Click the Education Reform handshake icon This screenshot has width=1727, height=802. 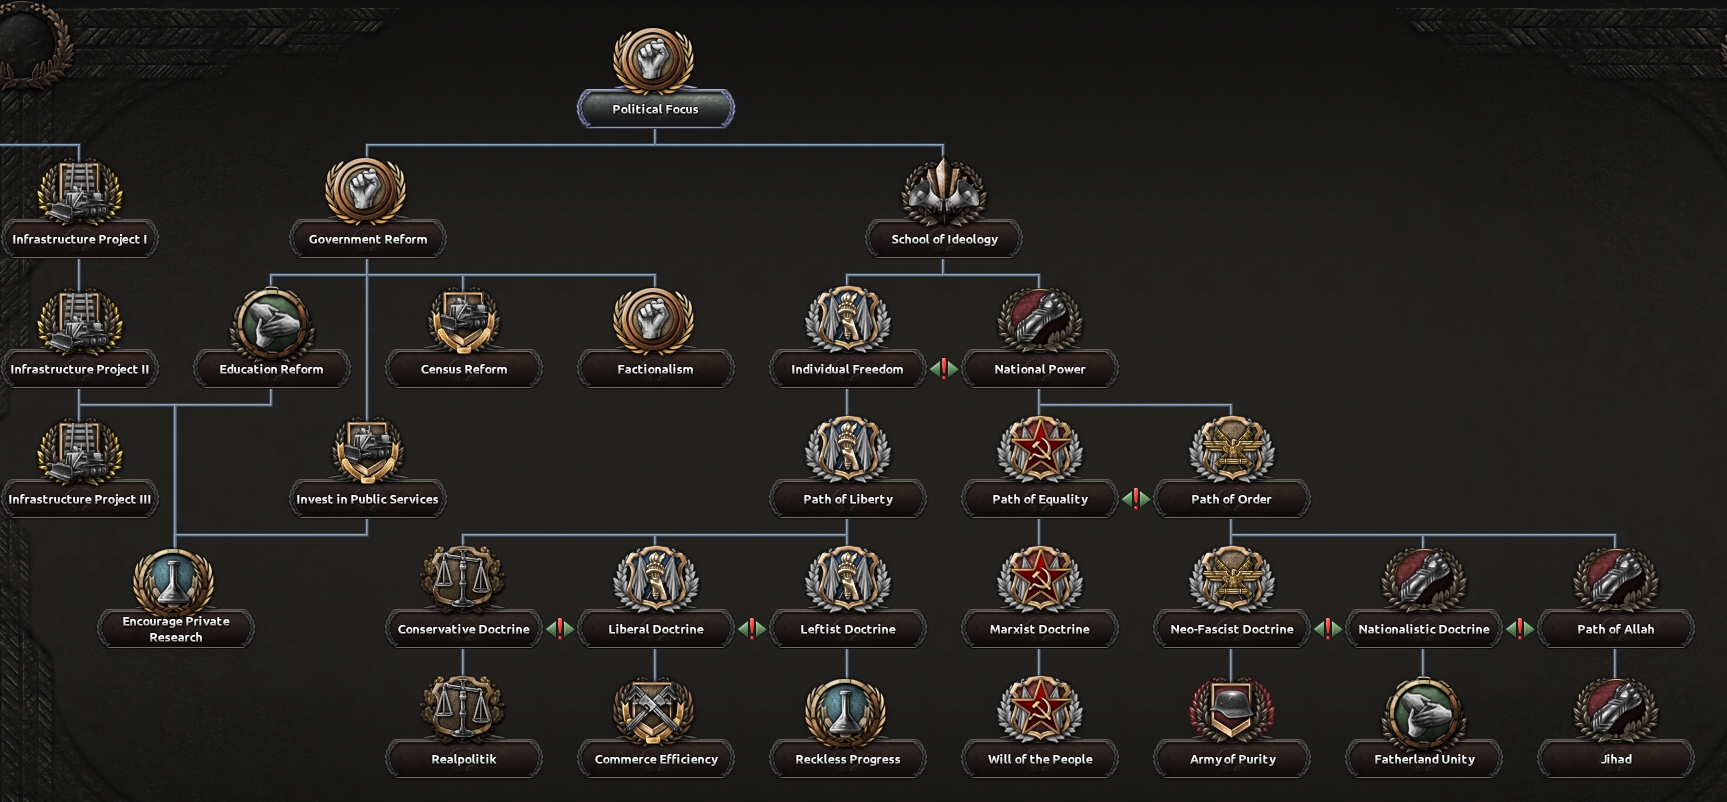click(271, 321)
